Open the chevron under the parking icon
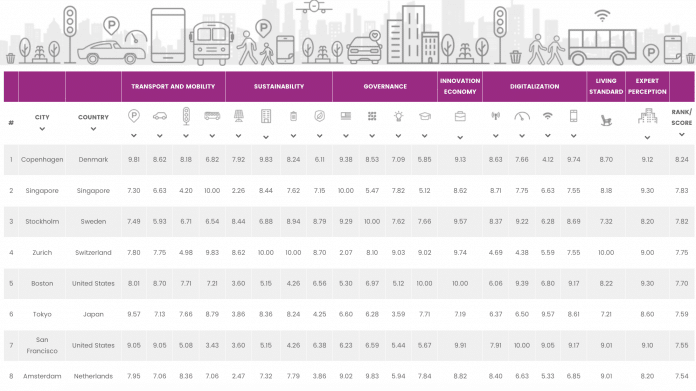The image size is (696, 391). [134, 136]
